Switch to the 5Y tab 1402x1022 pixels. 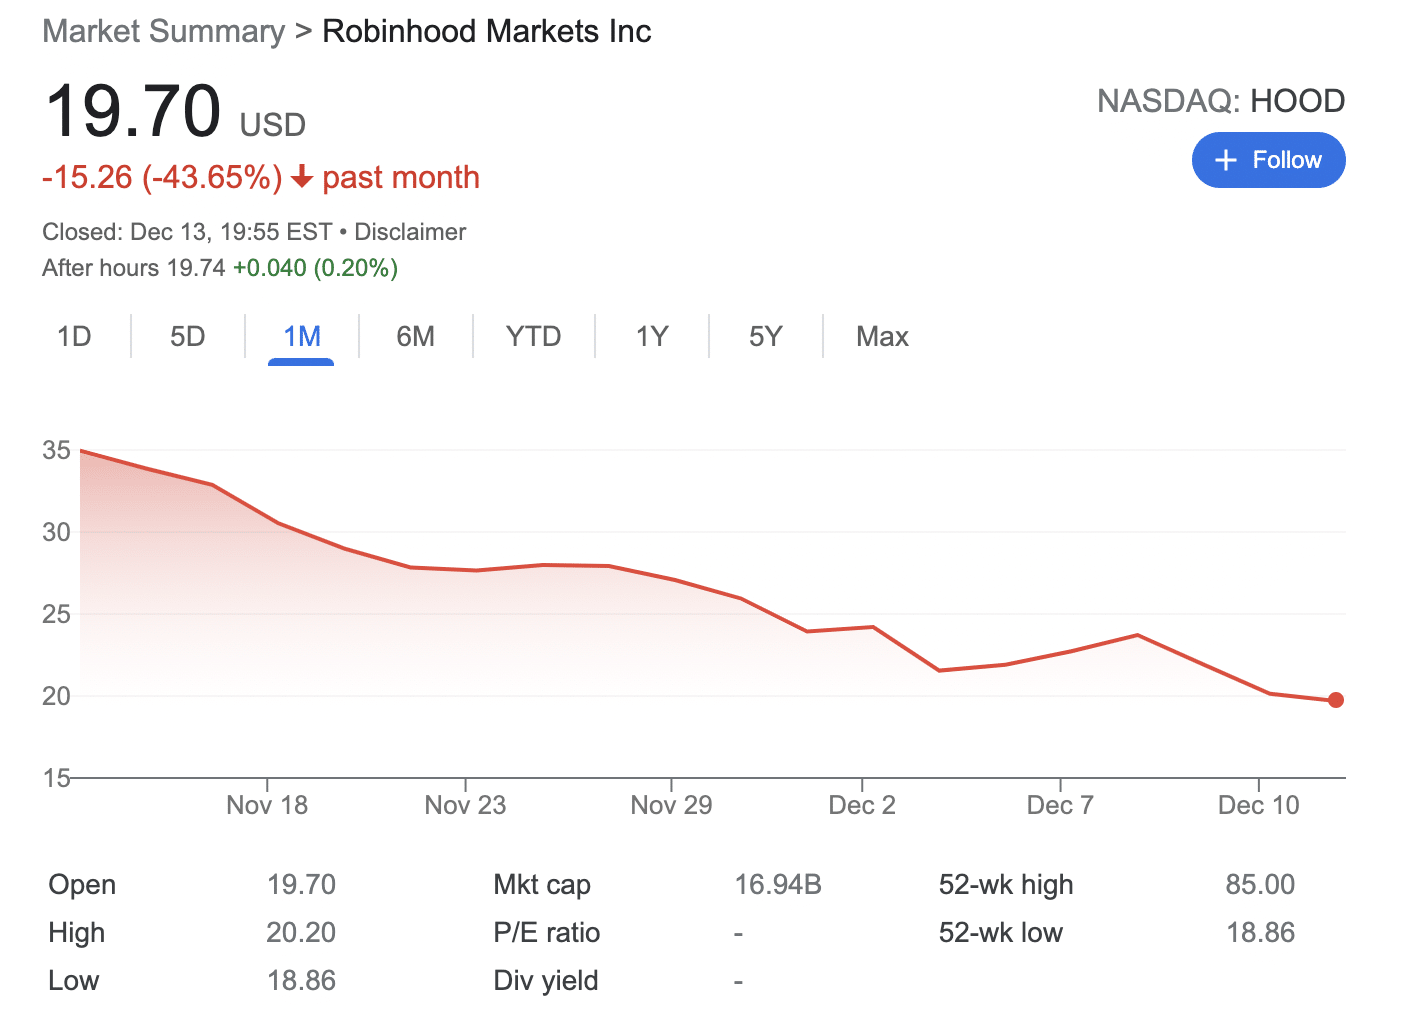[765, 336]
